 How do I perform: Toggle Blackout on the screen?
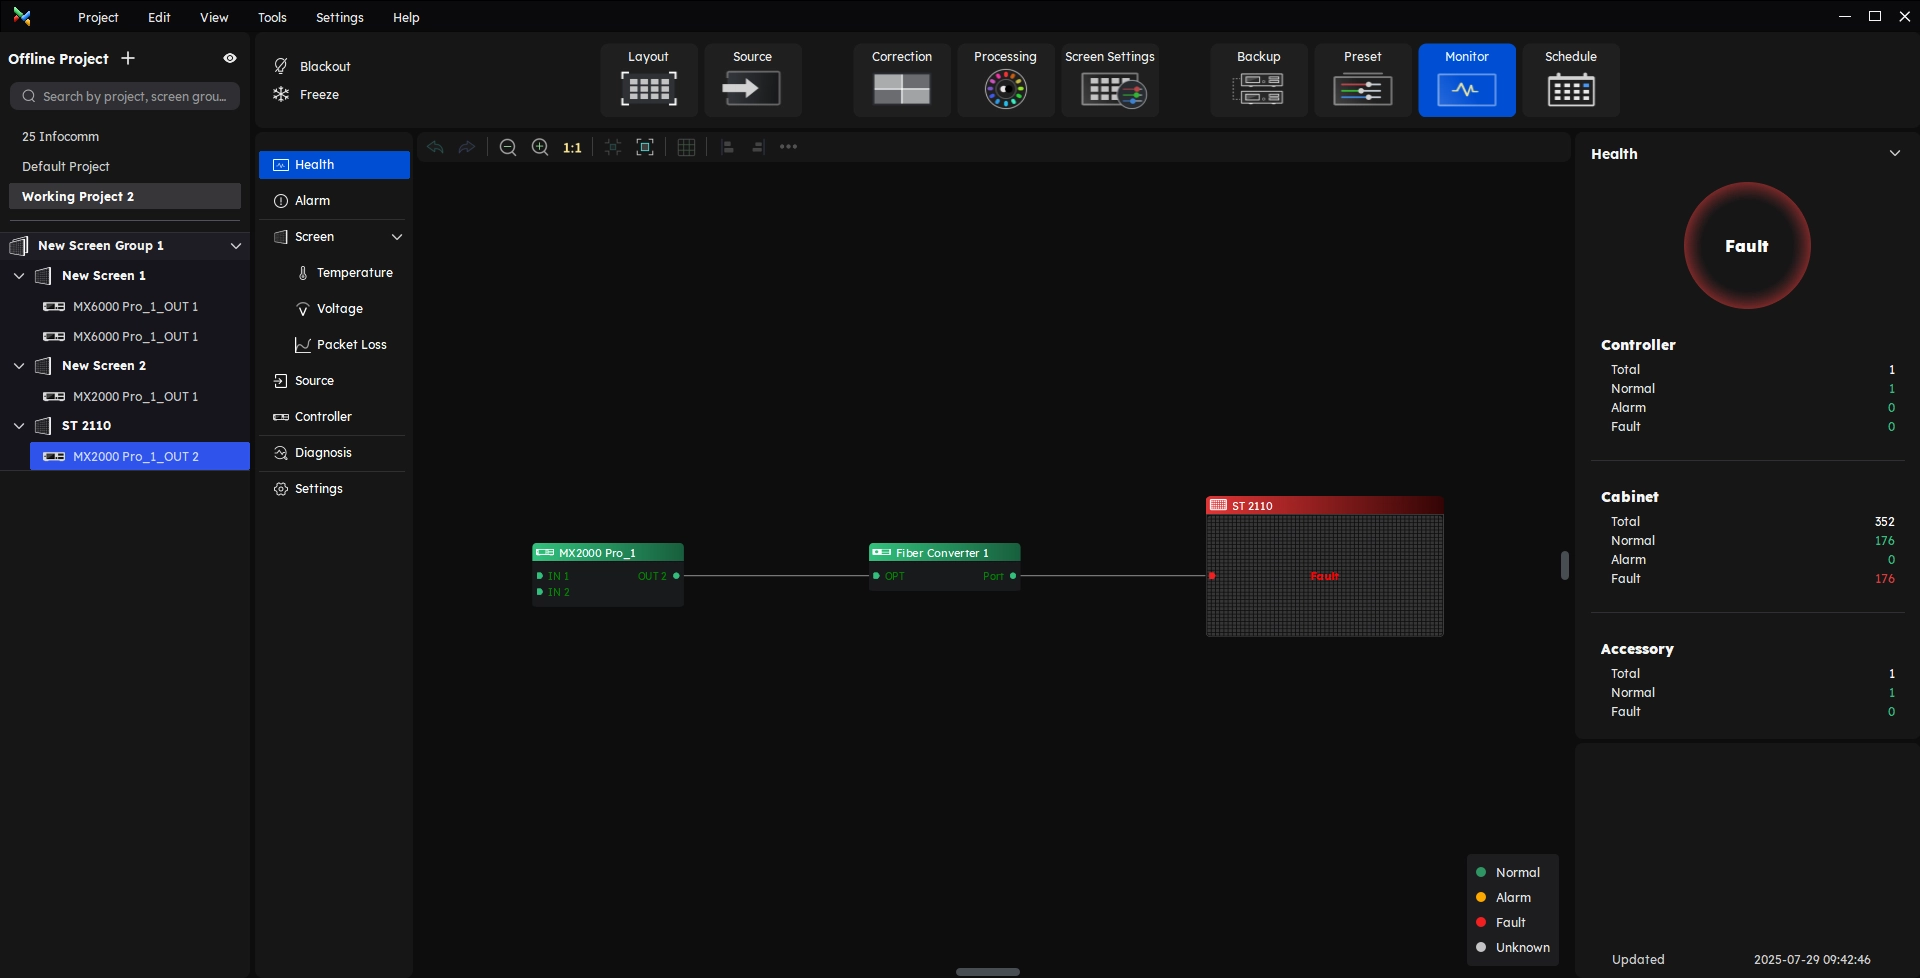tap(312, 66)
